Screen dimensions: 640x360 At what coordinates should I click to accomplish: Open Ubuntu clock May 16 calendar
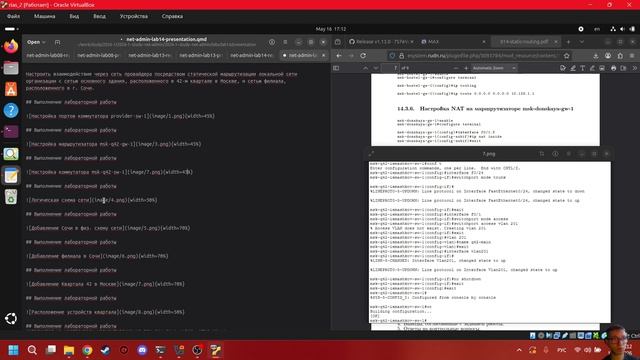[331, 29]
